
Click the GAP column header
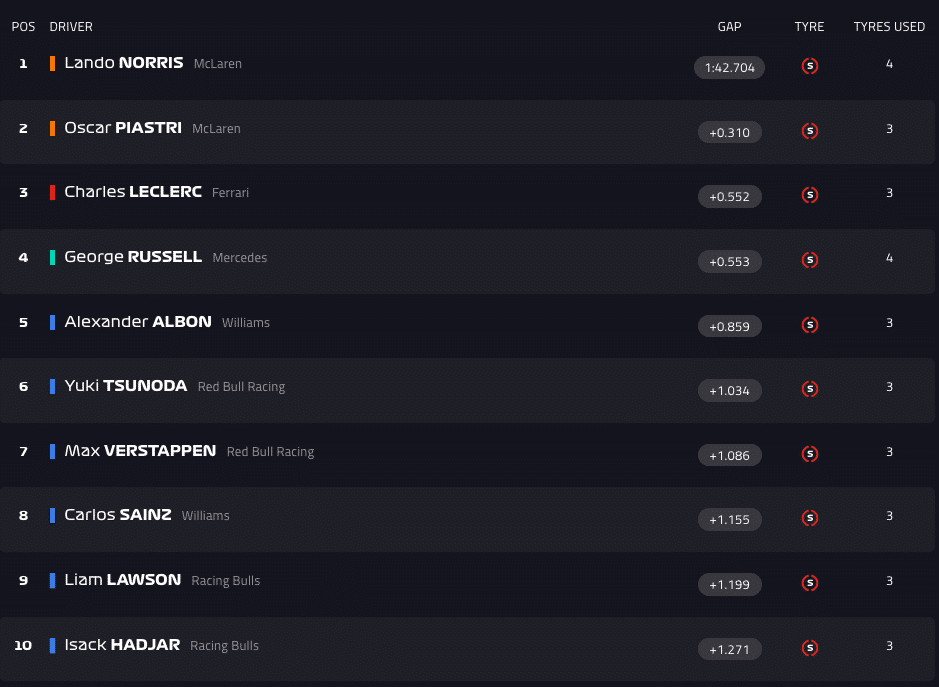[x=729, y=27]
